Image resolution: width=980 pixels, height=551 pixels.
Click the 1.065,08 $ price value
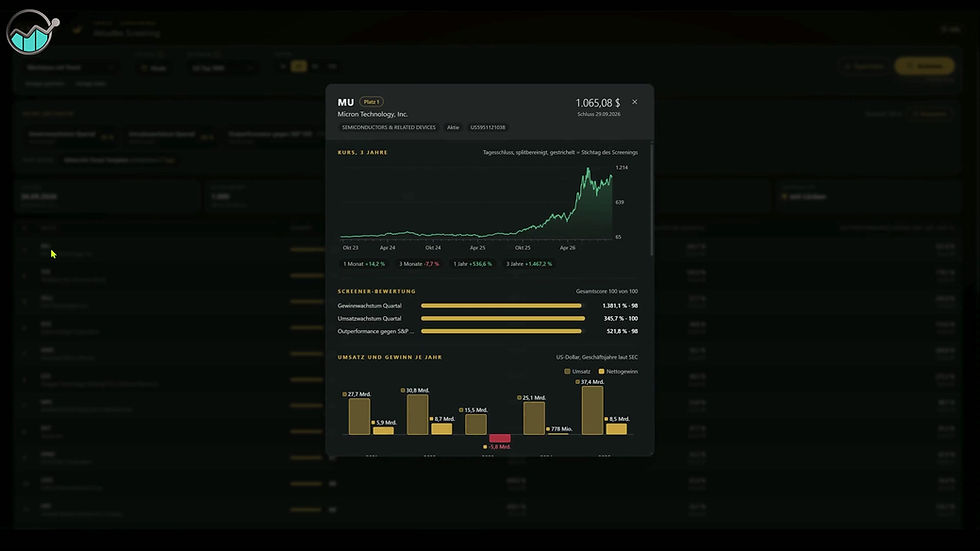(598, 102)
